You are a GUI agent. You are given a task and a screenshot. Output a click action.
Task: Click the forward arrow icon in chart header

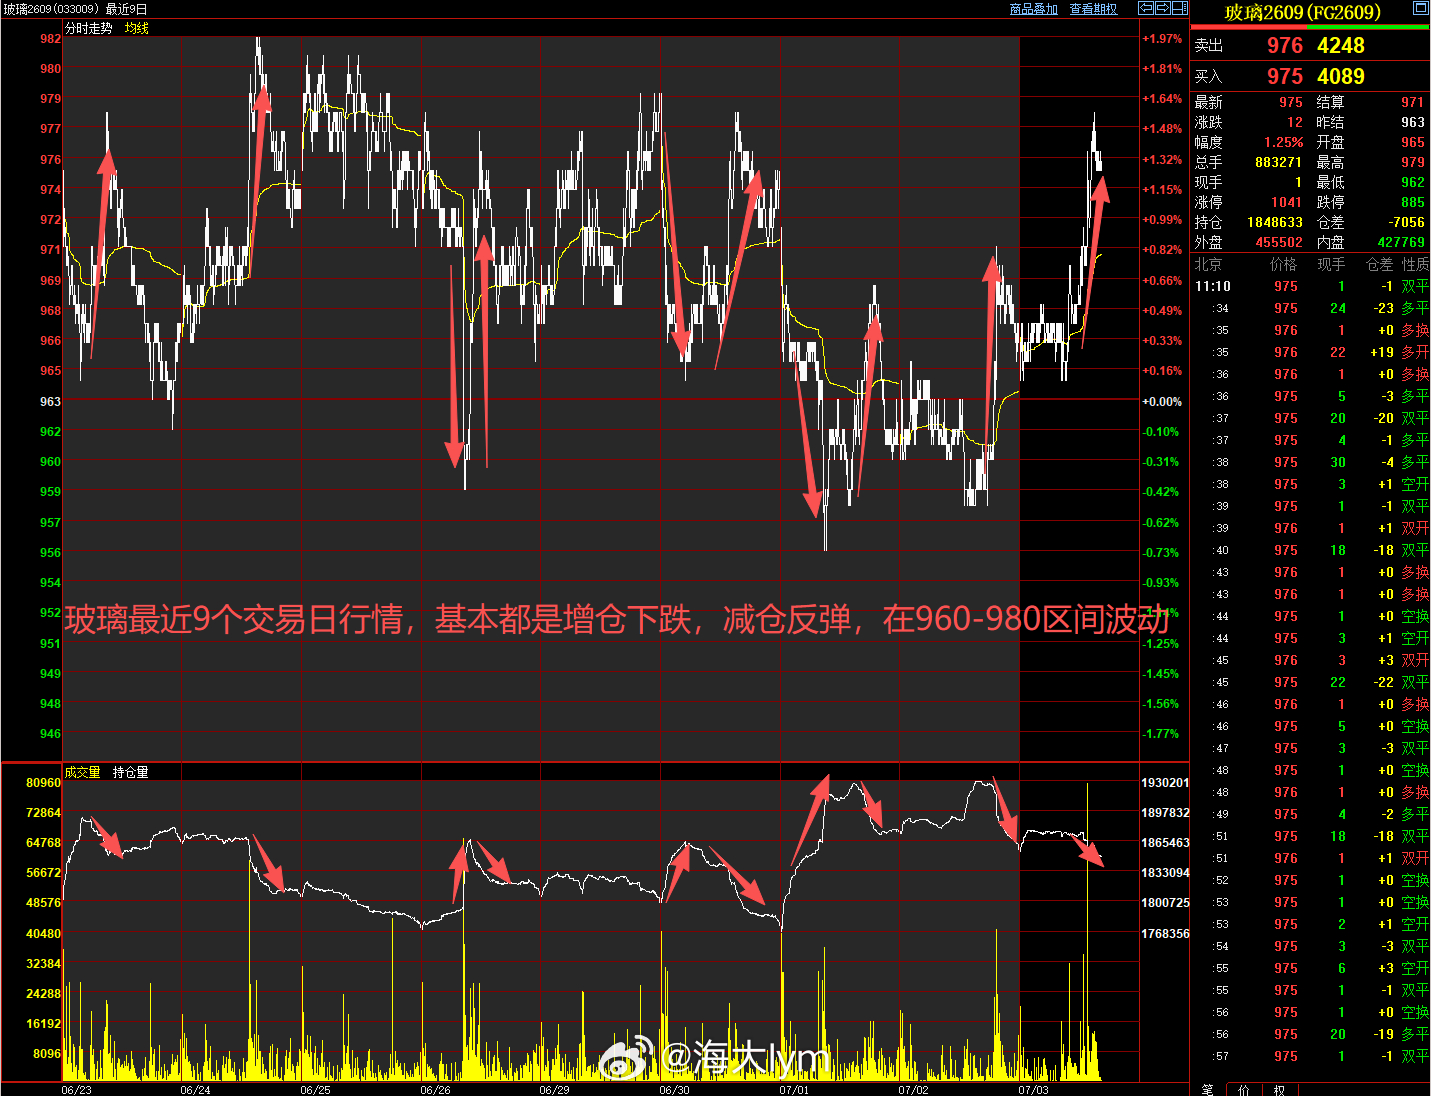click(x=1163, y=8)
